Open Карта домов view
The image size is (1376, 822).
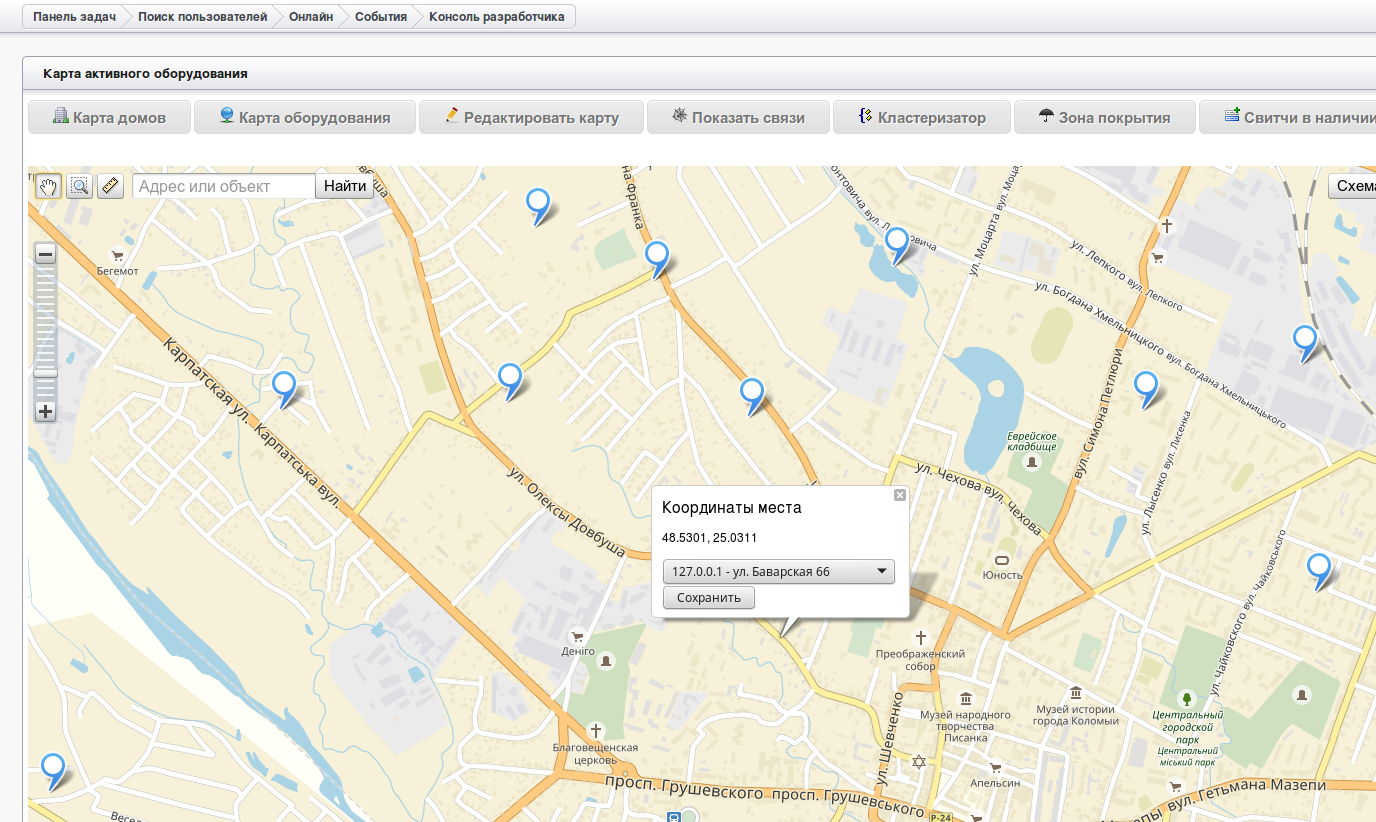coord(109,117)
